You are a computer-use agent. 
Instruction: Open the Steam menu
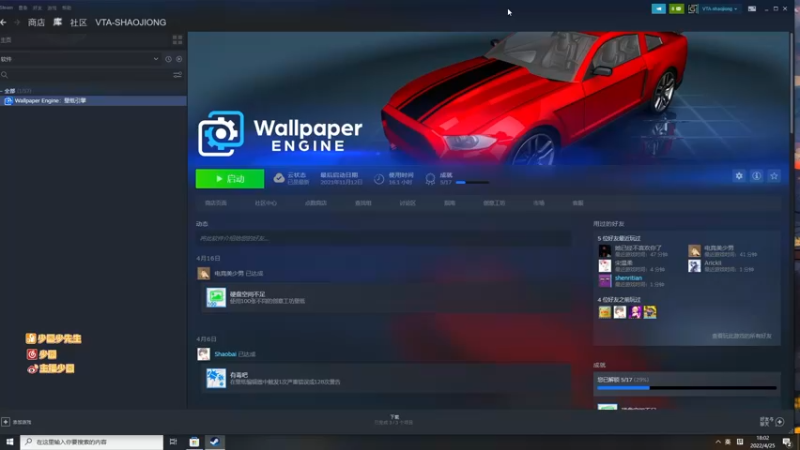click(6, 8)
